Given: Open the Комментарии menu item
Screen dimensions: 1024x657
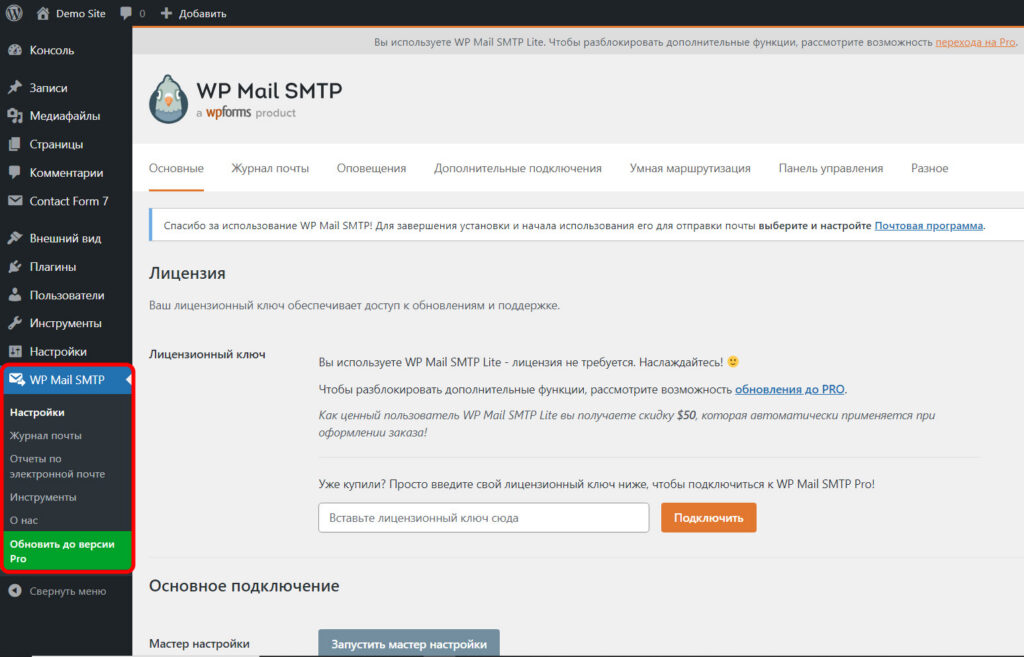Looking at the screenshot, I should [x=65, y=172].
